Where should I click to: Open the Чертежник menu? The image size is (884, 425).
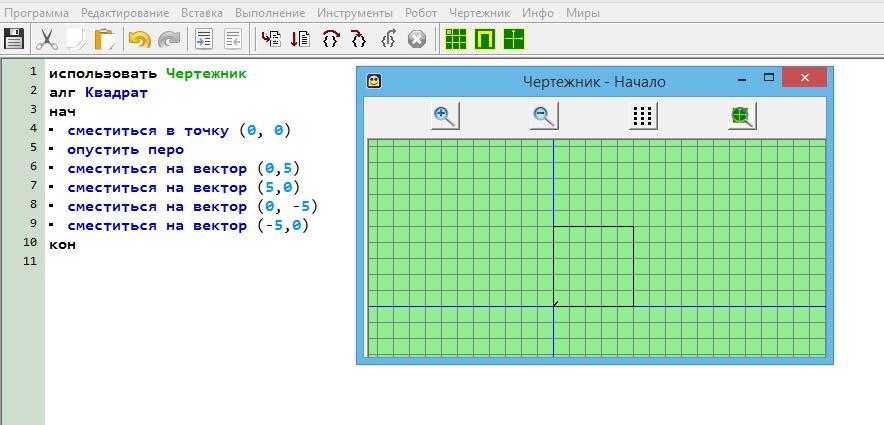(480, 12)
